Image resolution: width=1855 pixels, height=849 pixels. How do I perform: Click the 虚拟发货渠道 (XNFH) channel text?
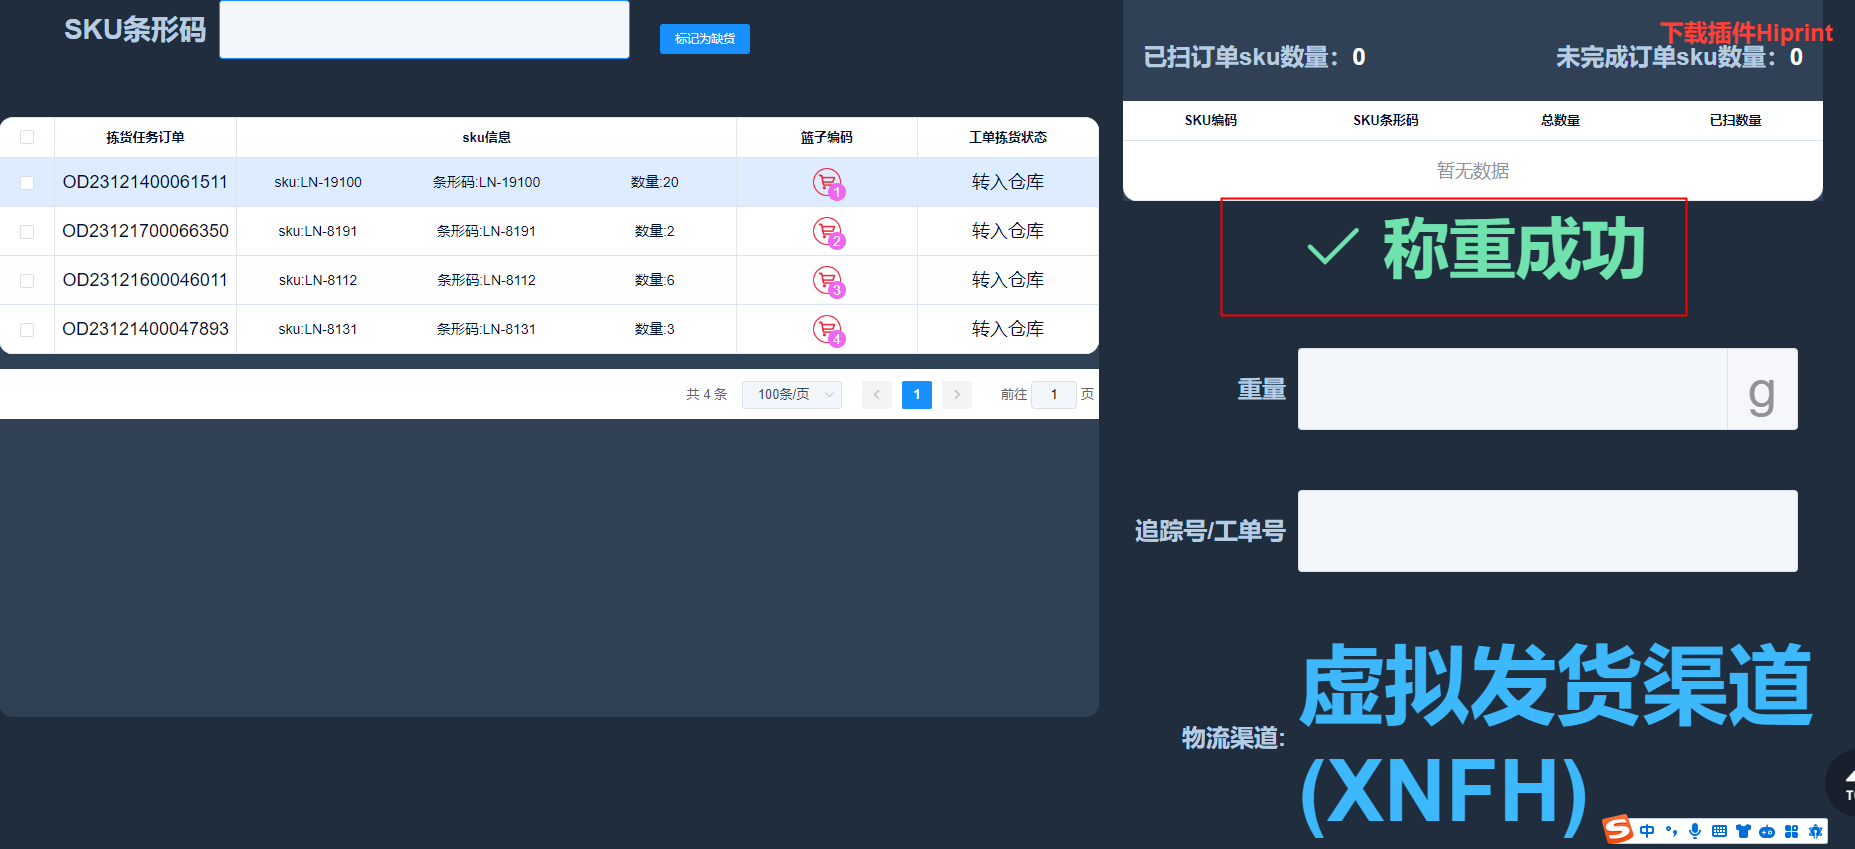pyautogui.click(x=1556, y=739)
